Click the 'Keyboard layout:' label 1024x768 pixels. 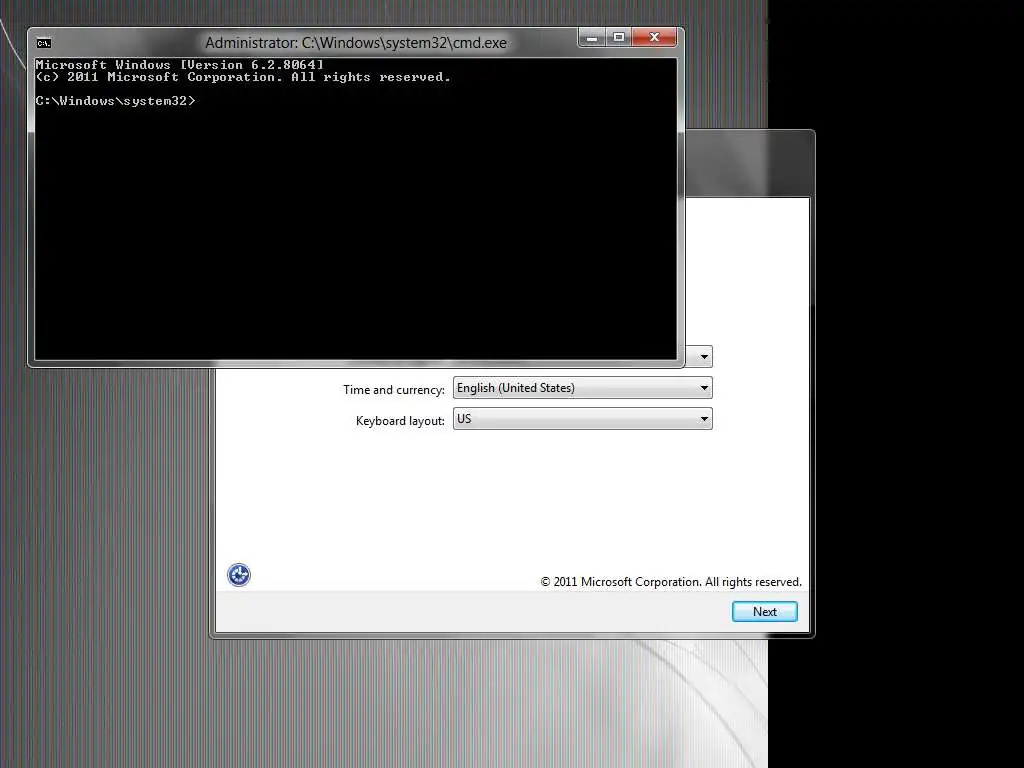[x=400, y=421]
